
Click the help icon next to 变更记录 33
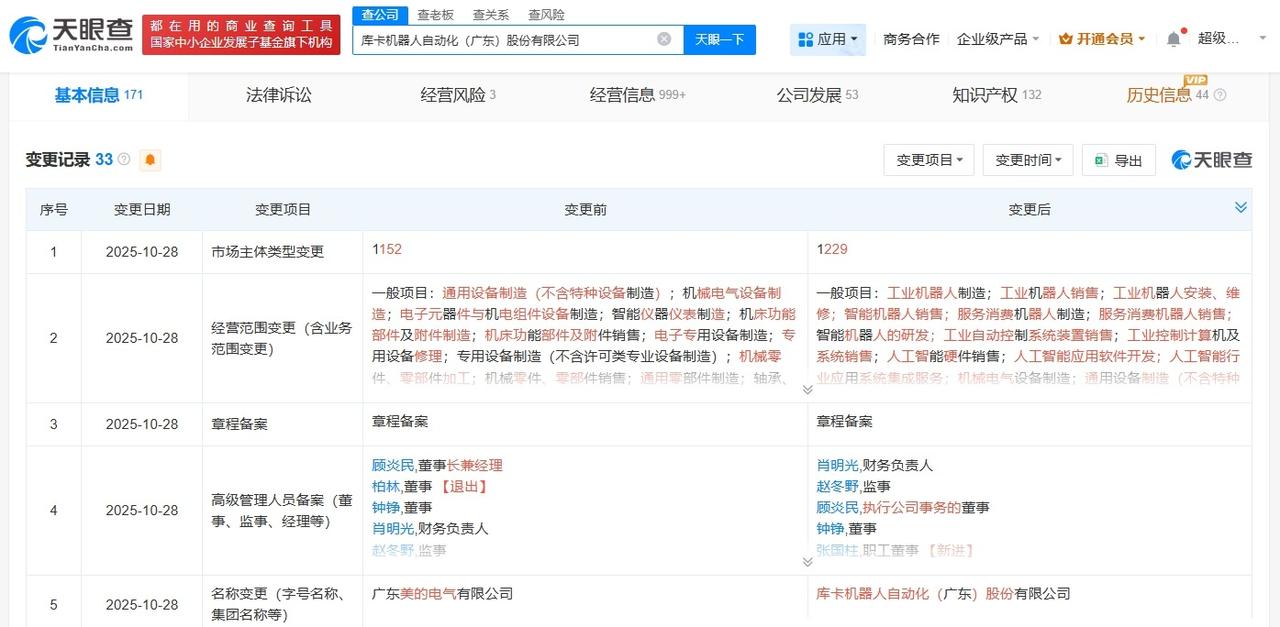click(124, 160)
